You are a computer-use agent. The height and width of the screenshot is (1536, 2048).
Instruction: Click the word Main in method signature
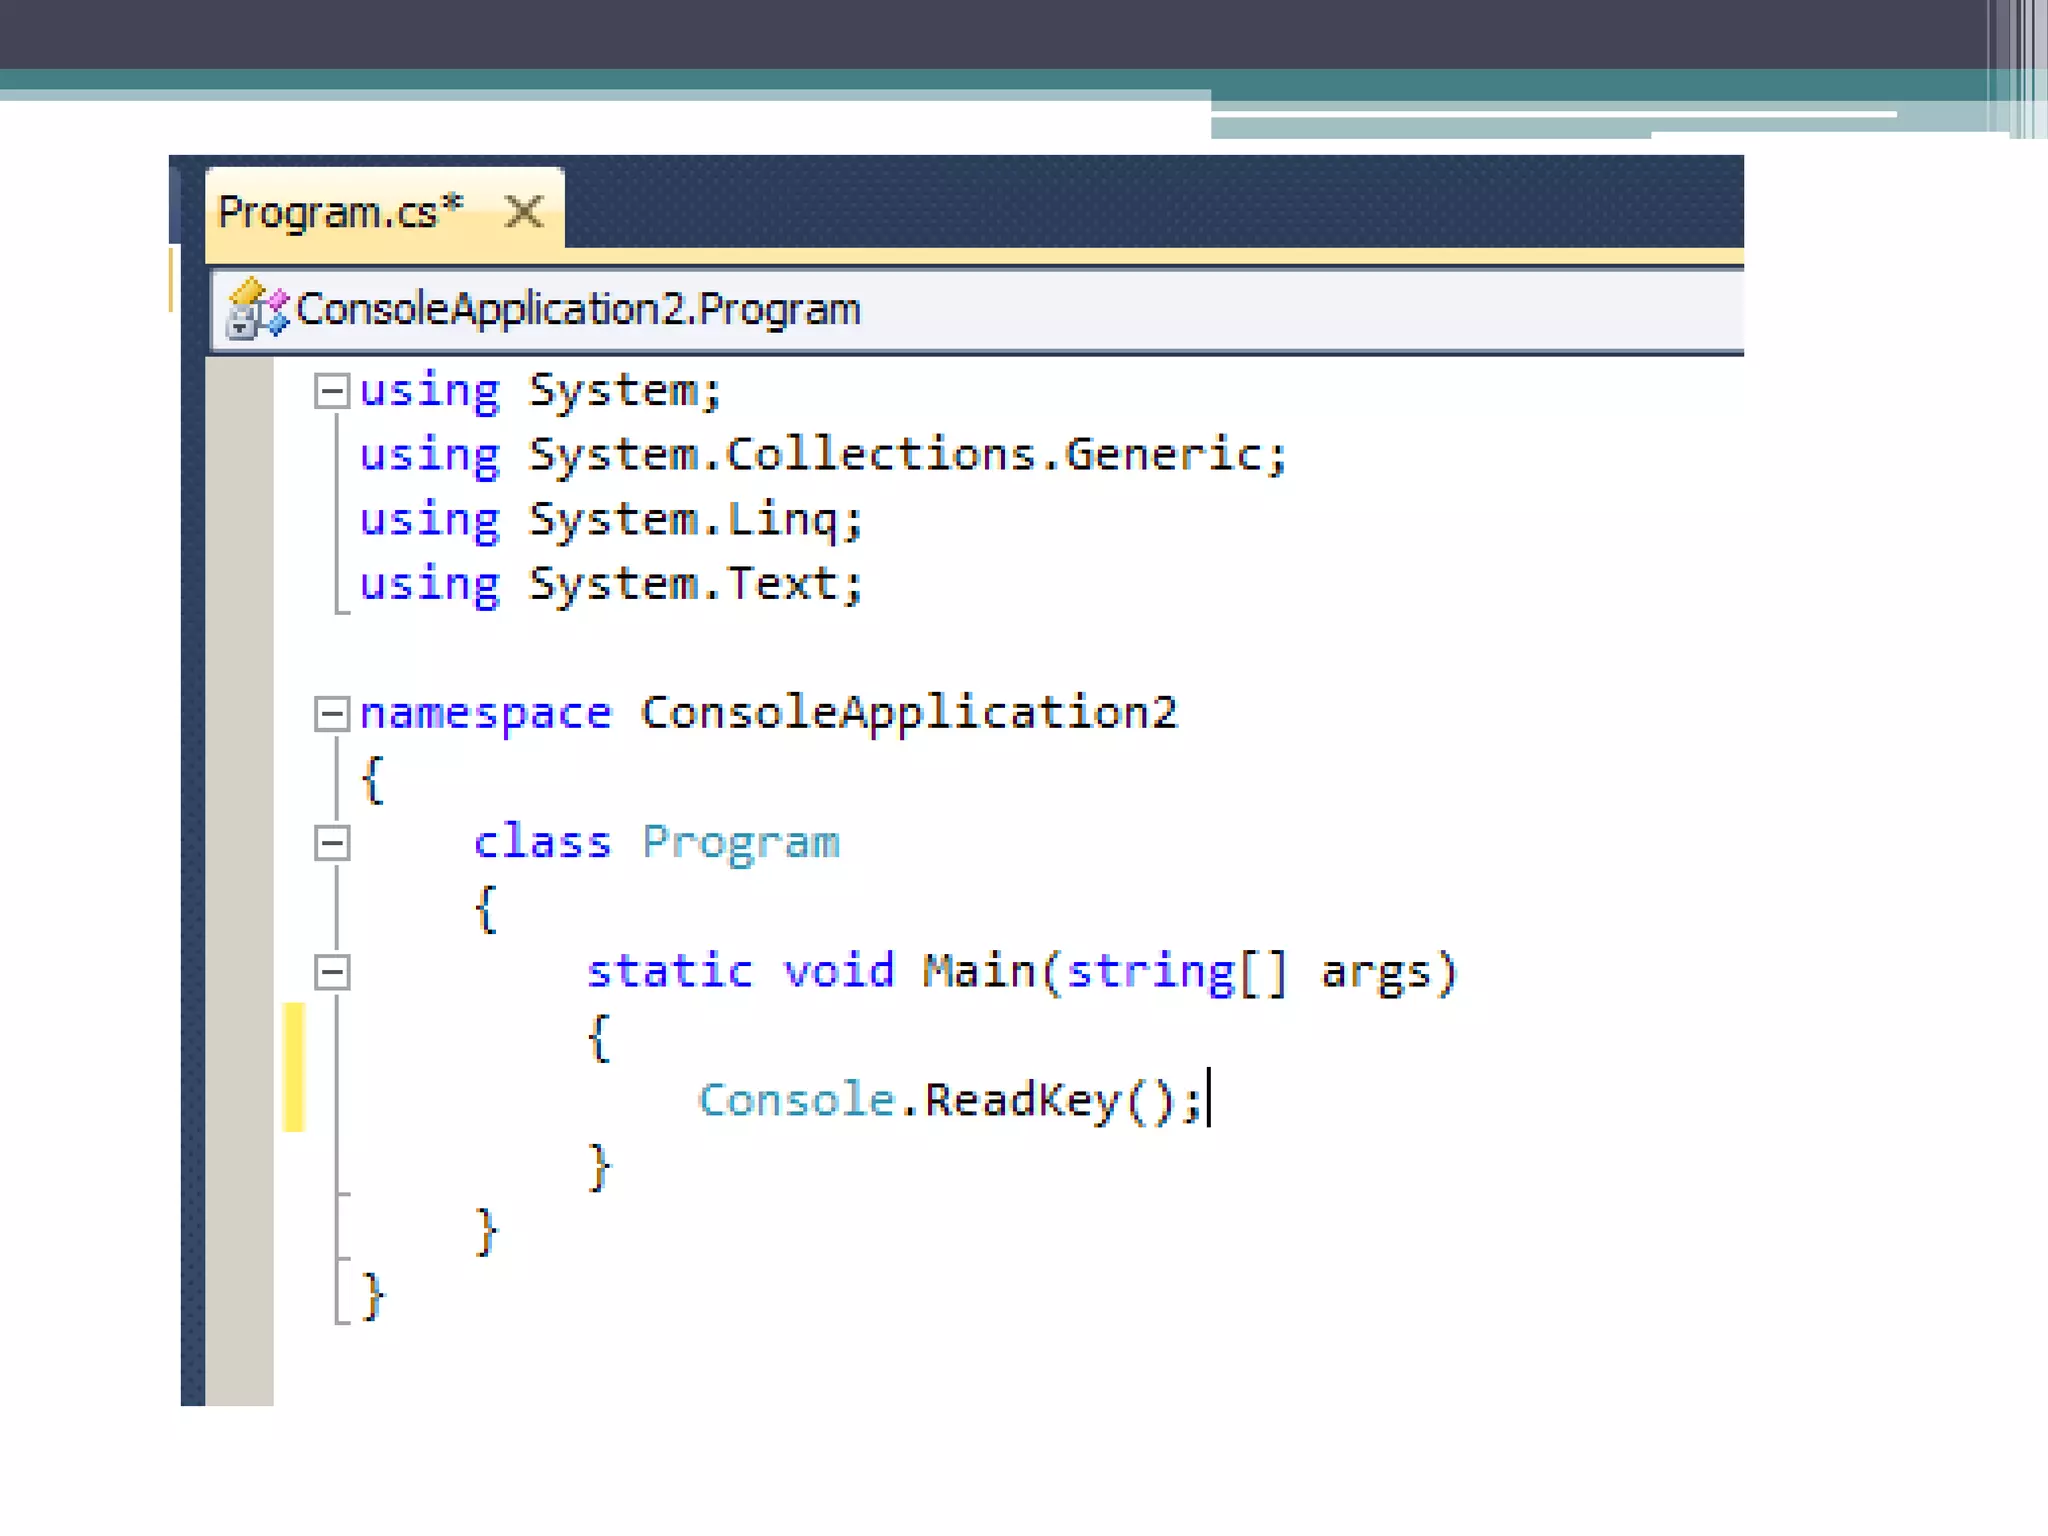pyautogui.click(x=978, y=972)
